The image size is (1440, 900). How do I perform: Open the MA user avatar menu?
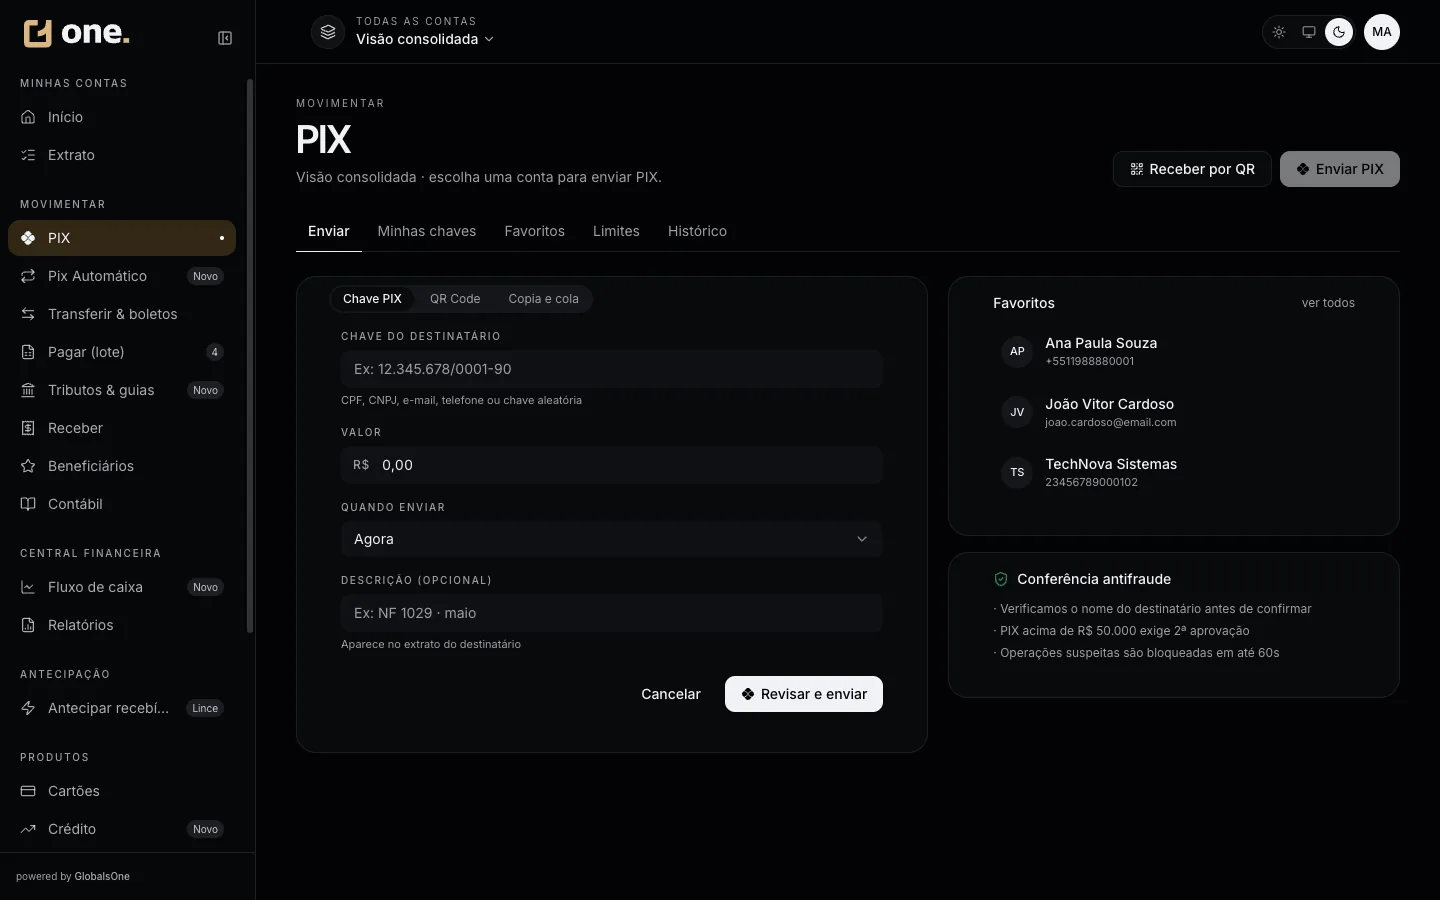click(1382, 32)
